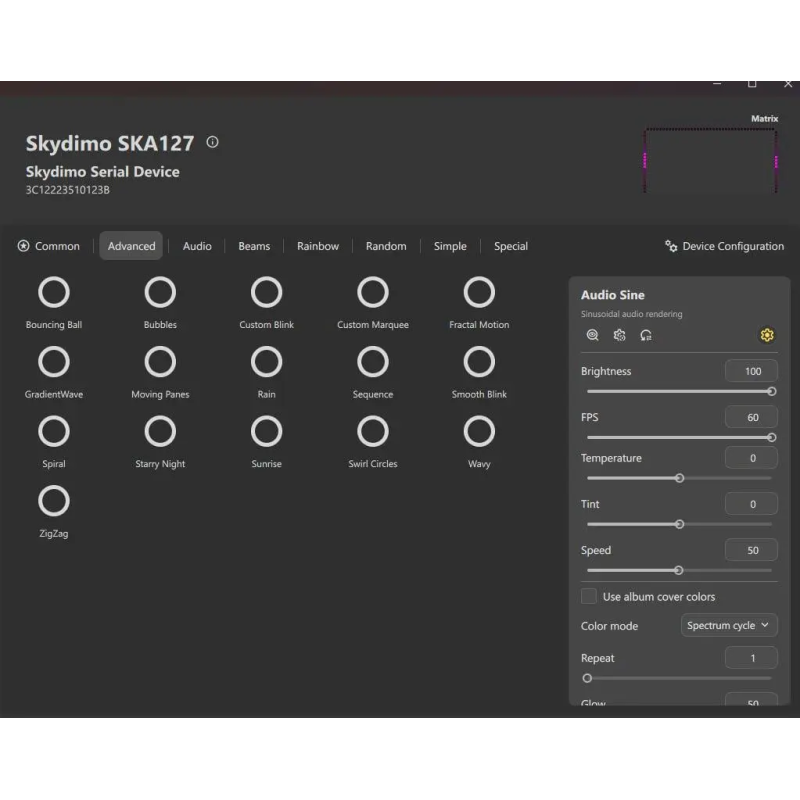800x800 pixels.
Task: Choose the Sunrise effect circle
Action: [266, 432]
